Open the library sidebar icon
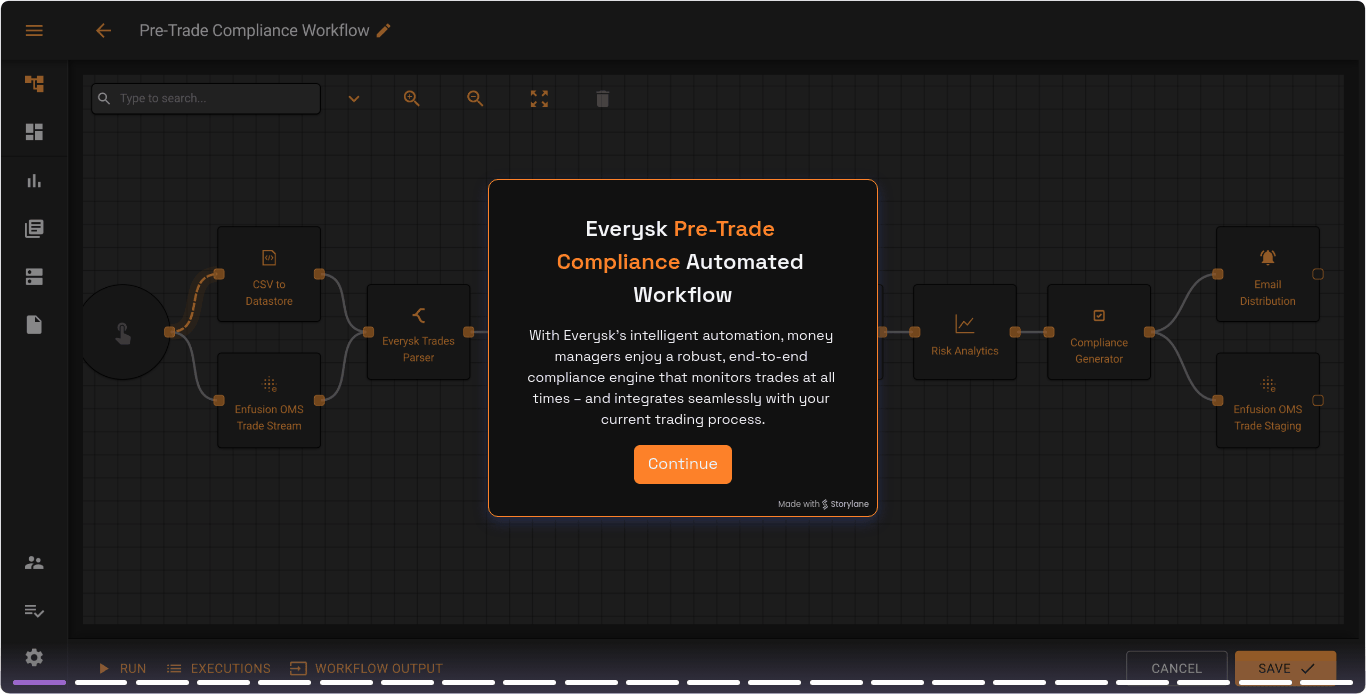 pos(34,229)
